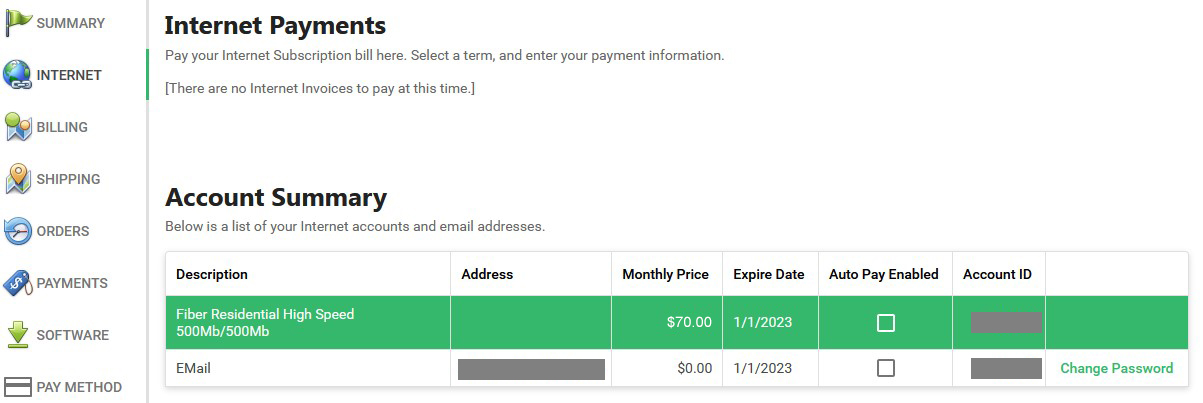Open the PAY METHOD menu item

coord(79,387)
